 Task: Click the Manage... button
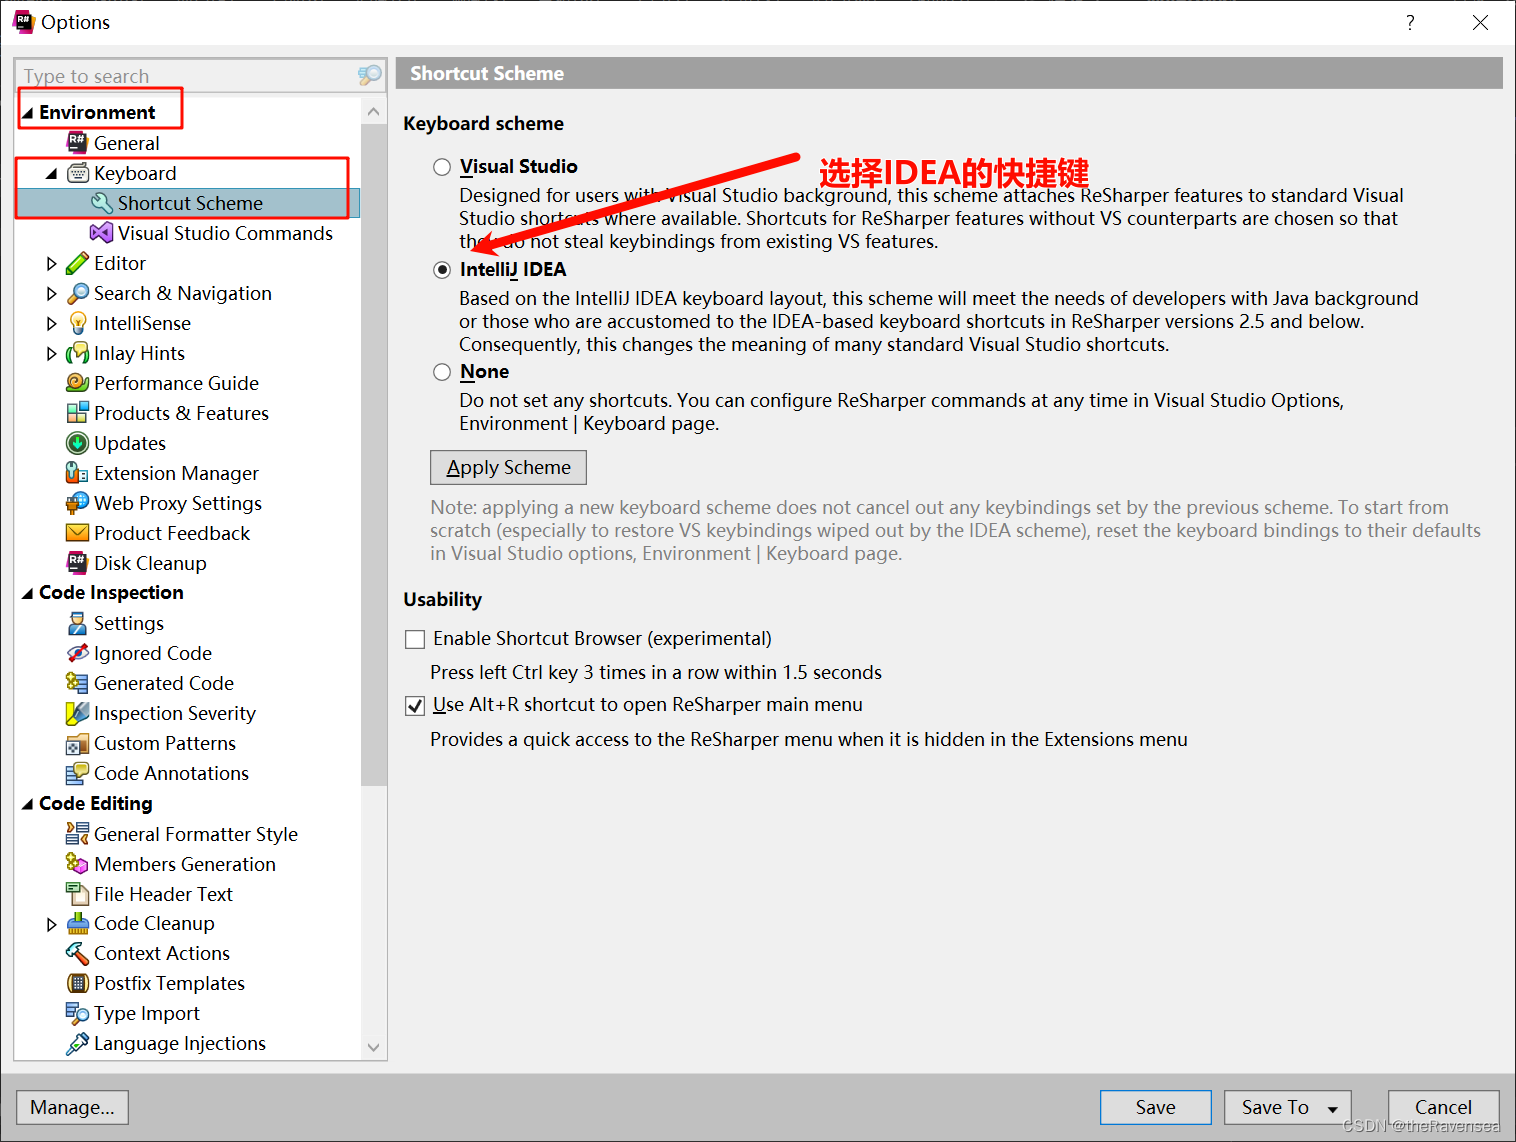point(72,1107)
